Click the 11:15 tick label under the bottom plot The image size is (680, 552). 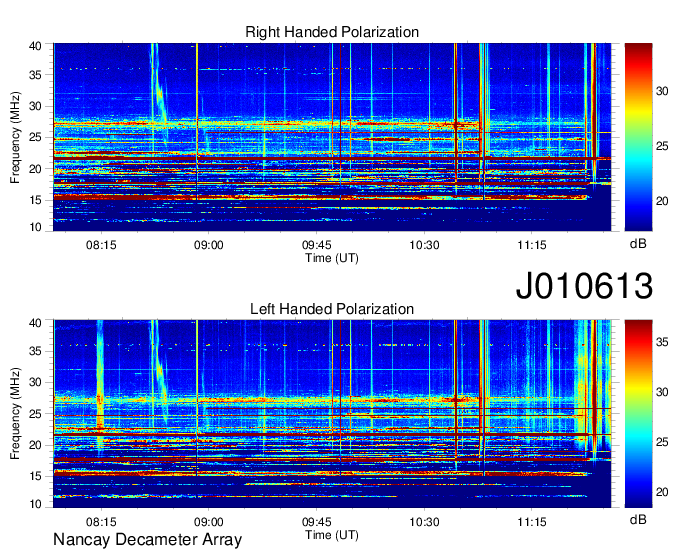point(532,522)
